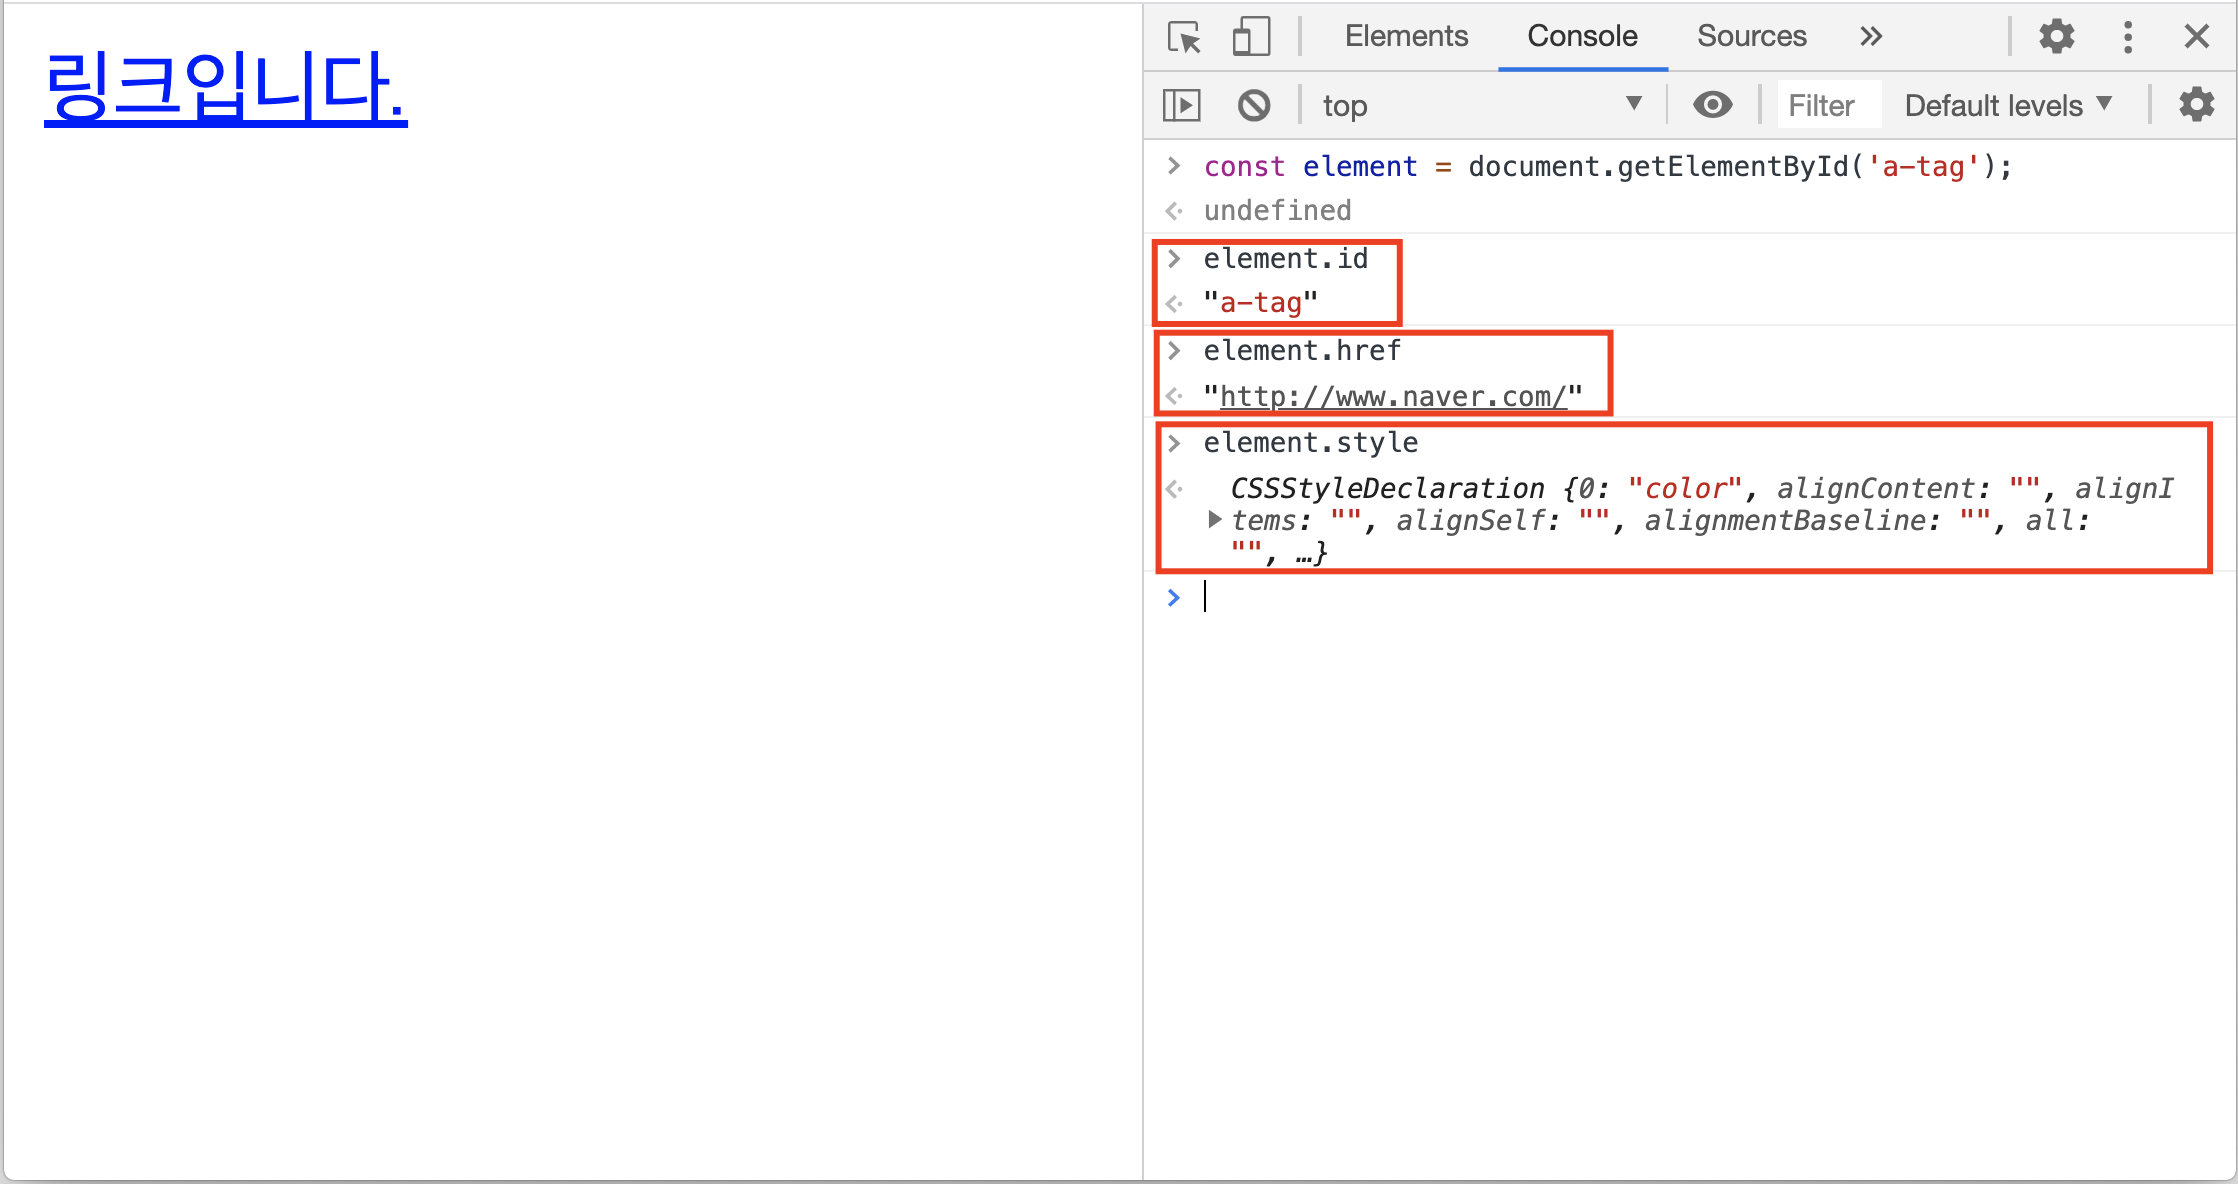Image resolution: width=2238 pixels, height=1184 pixels.
Task: Switch to the Elements tab
Action: coord(1405,37)
